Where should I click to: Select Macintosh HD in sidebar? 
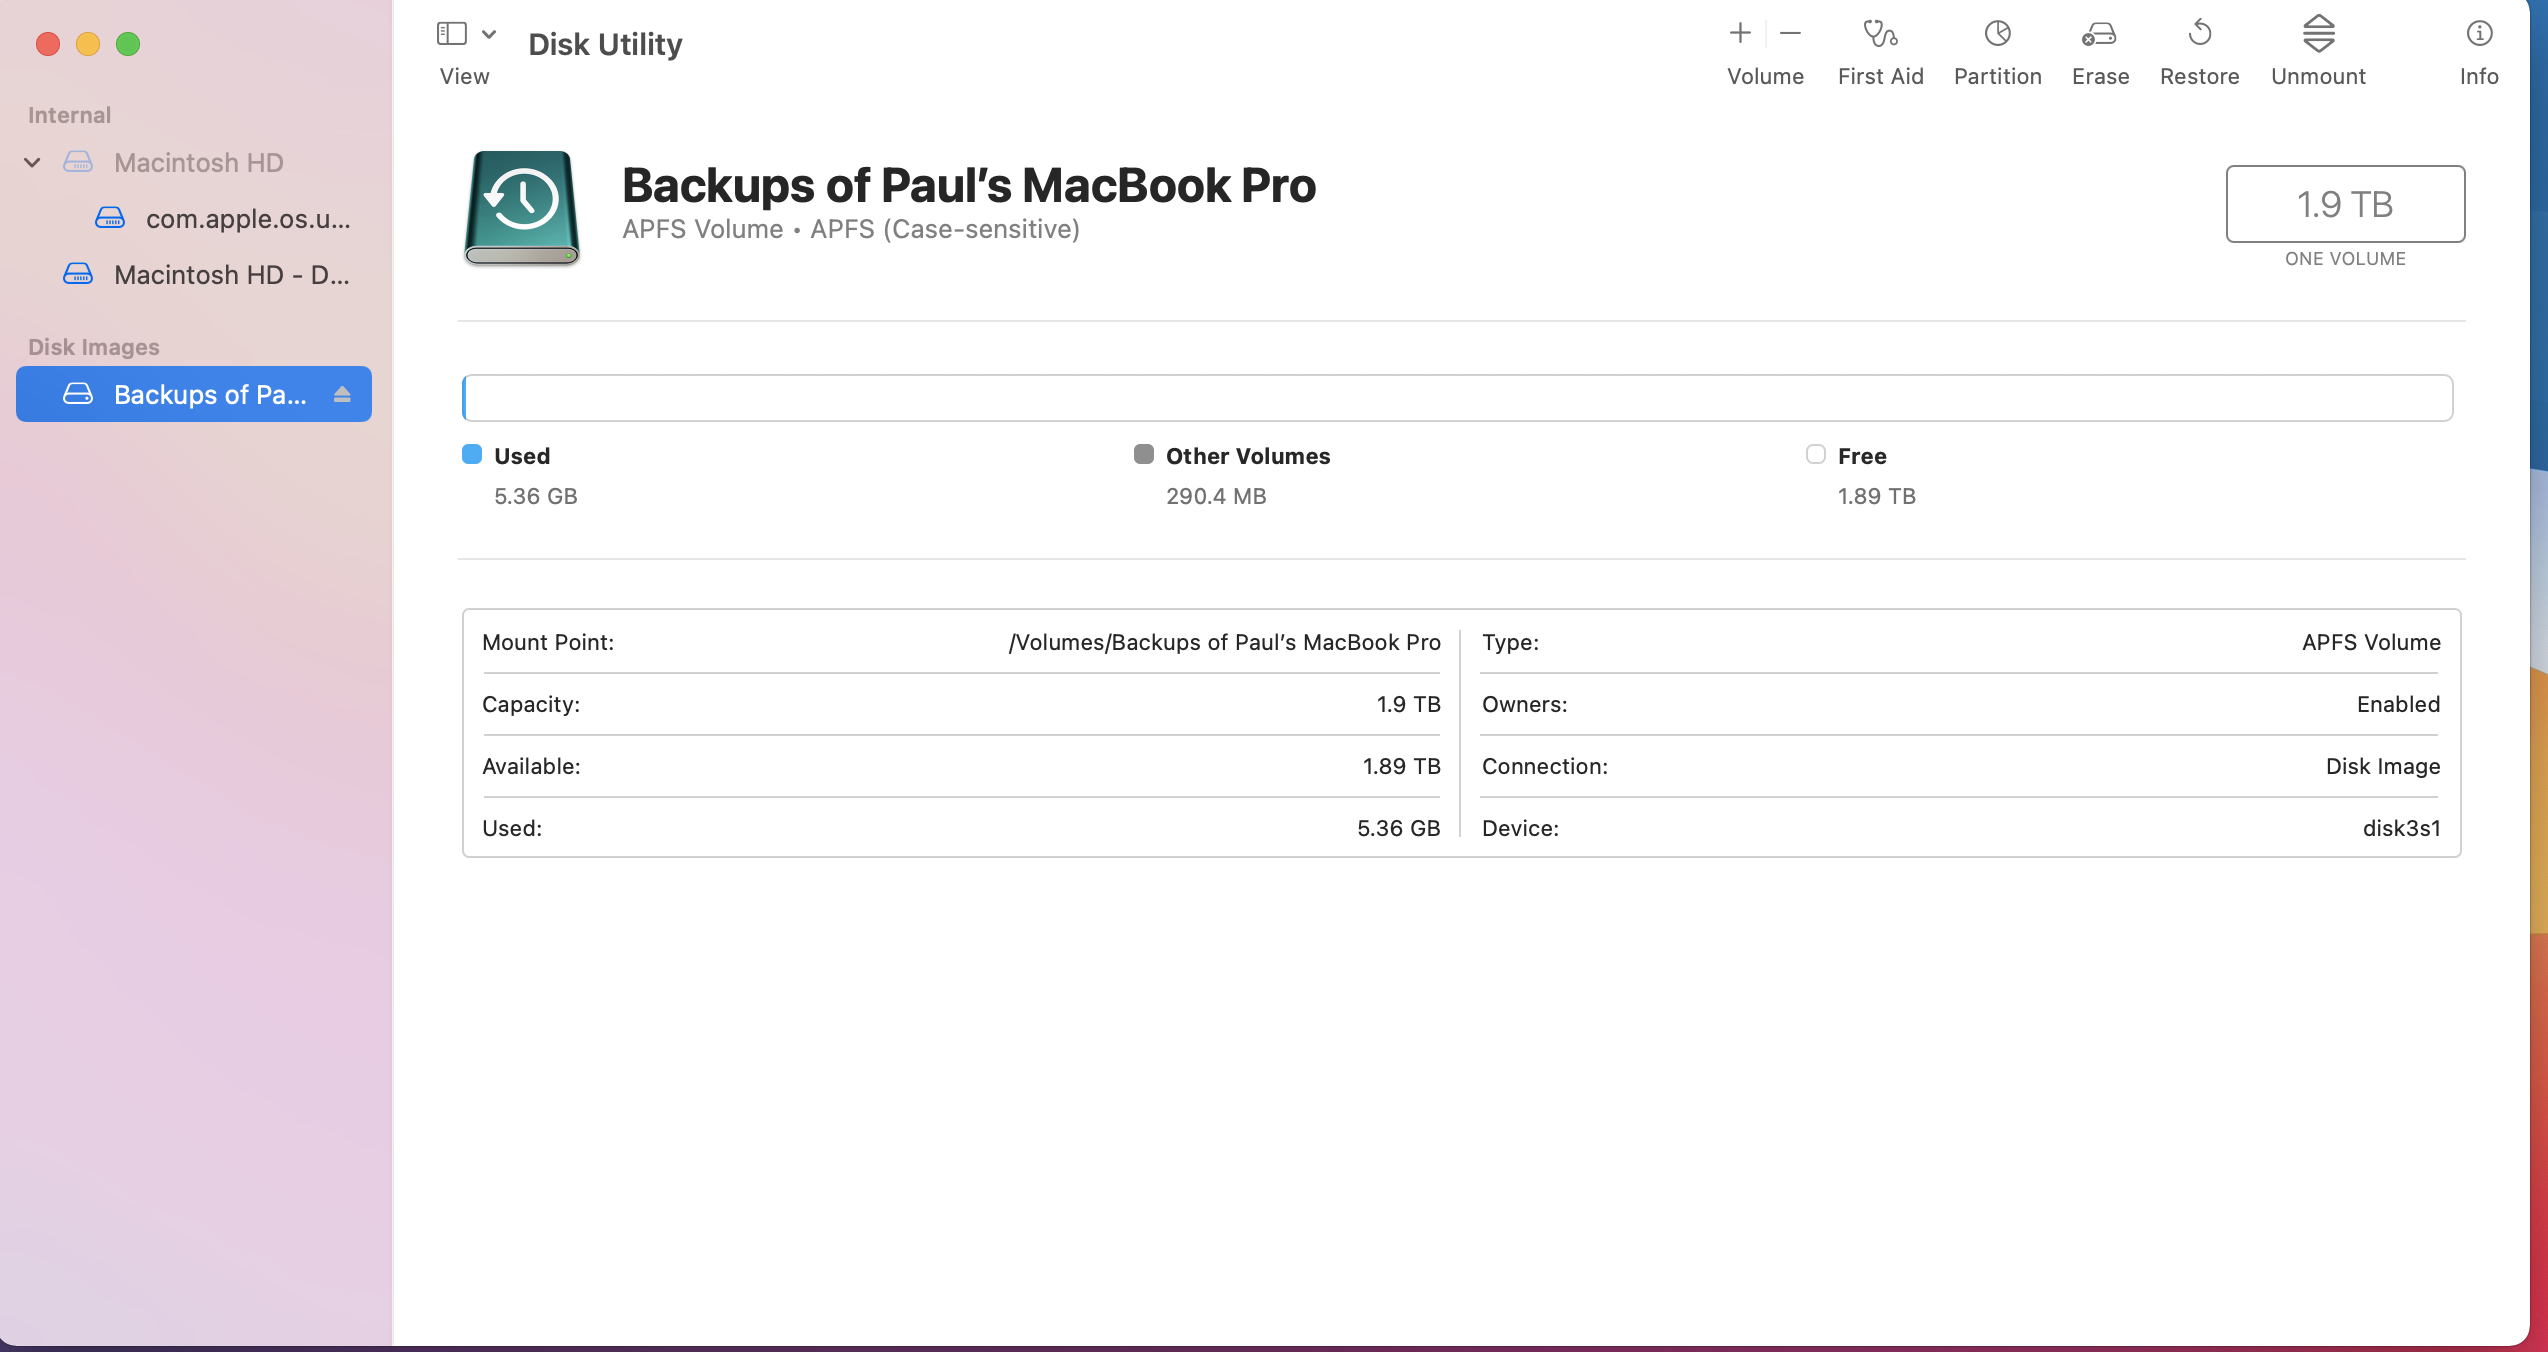(198, 162)
